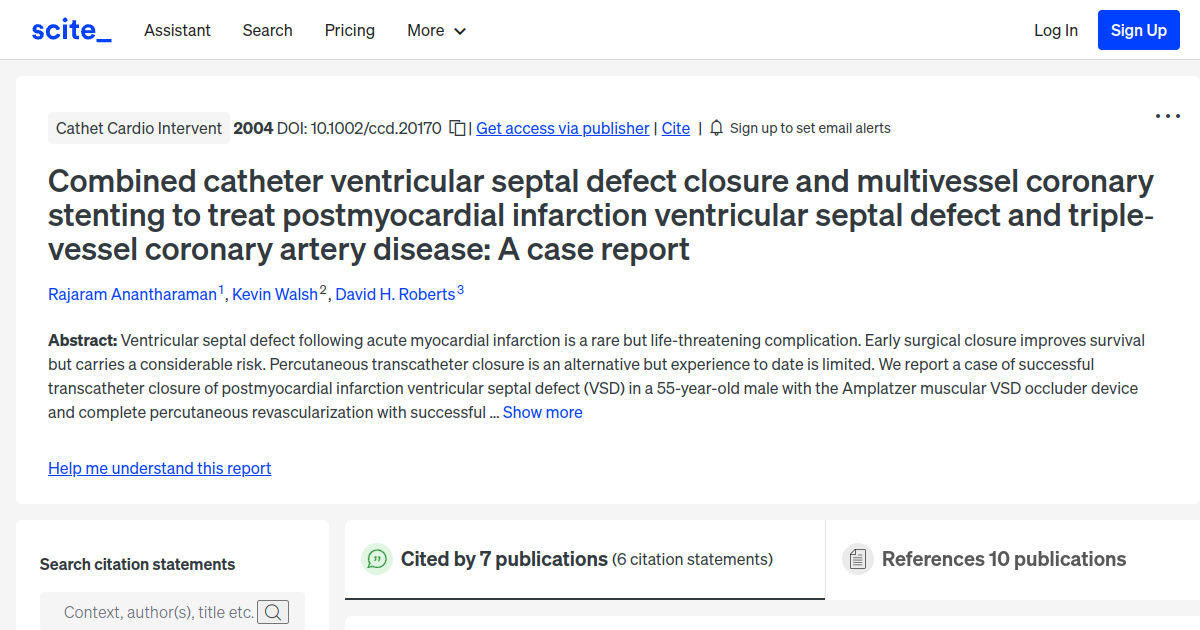Click the Sign Up button
The image size is (1200, 630).
coord(1138,29)
